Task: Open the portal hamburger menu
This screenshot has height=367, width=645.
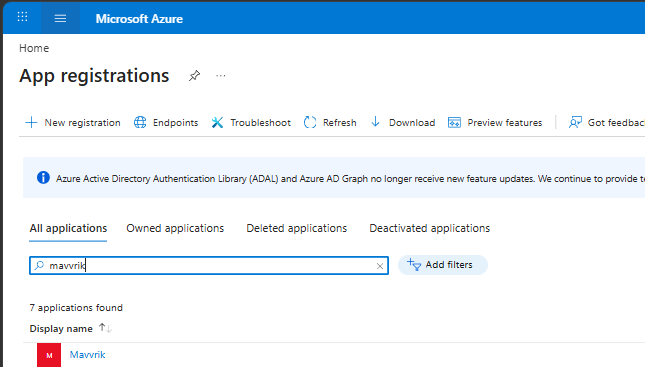Action: tap(60, 18)
